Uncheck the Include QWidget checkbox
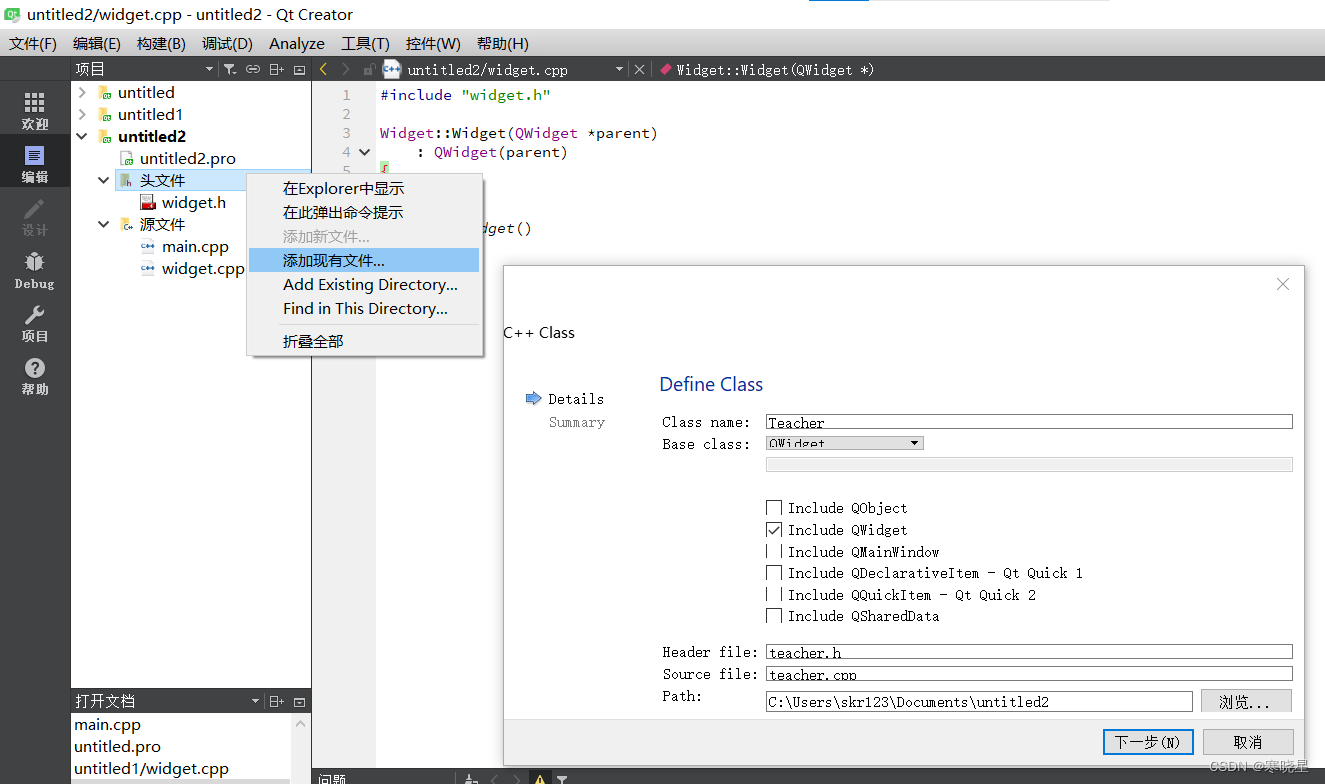This screenshot has height=784, width=1325. click(x=774, y=530)
